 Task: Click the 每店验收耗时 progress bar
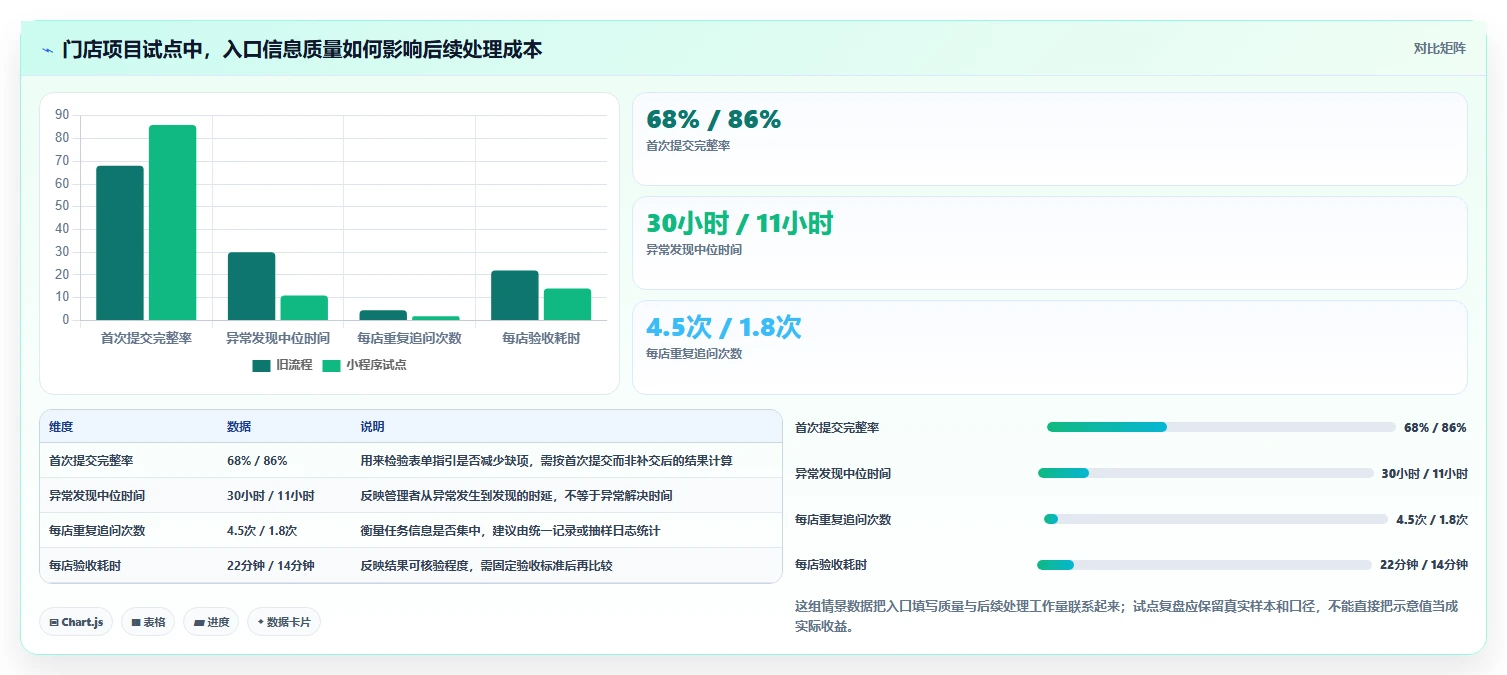pos(1204,565)
